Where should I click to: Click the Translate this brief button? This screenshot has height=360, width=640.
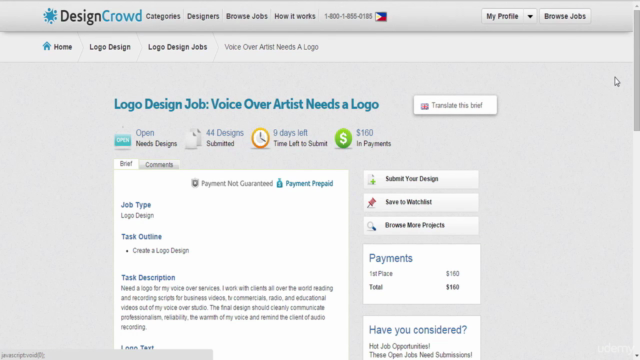[x=455, y=105]
